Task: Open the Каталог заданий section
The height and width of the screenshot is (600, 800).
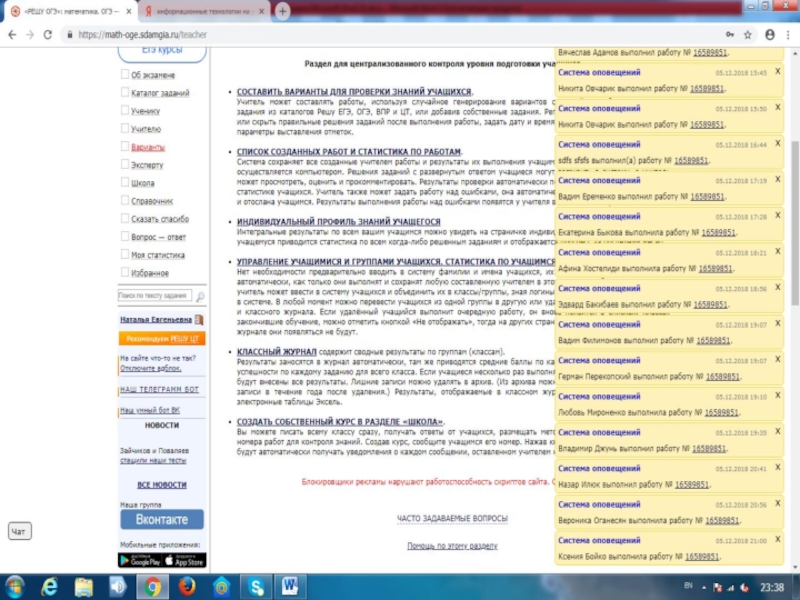Action: 160,93
